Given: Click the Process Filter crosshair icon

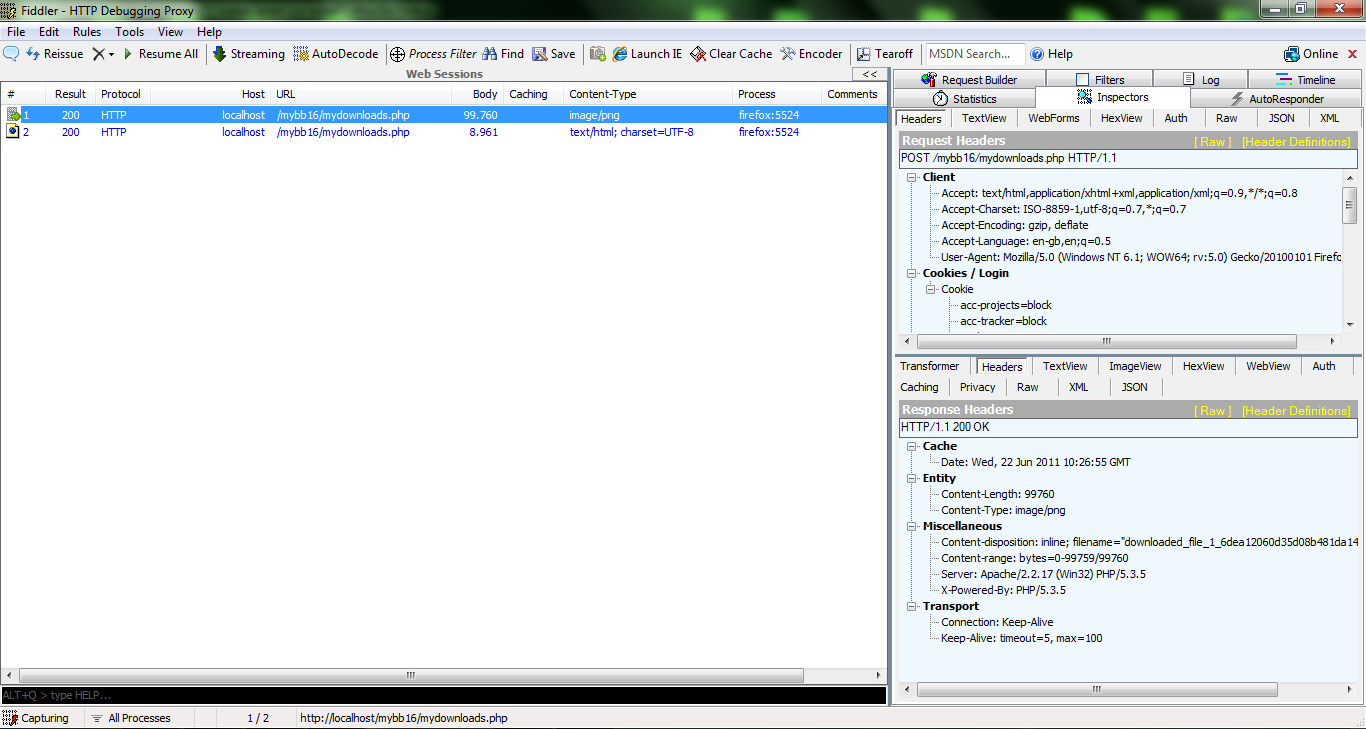Looking at the screenshot, I should (397, 54).
